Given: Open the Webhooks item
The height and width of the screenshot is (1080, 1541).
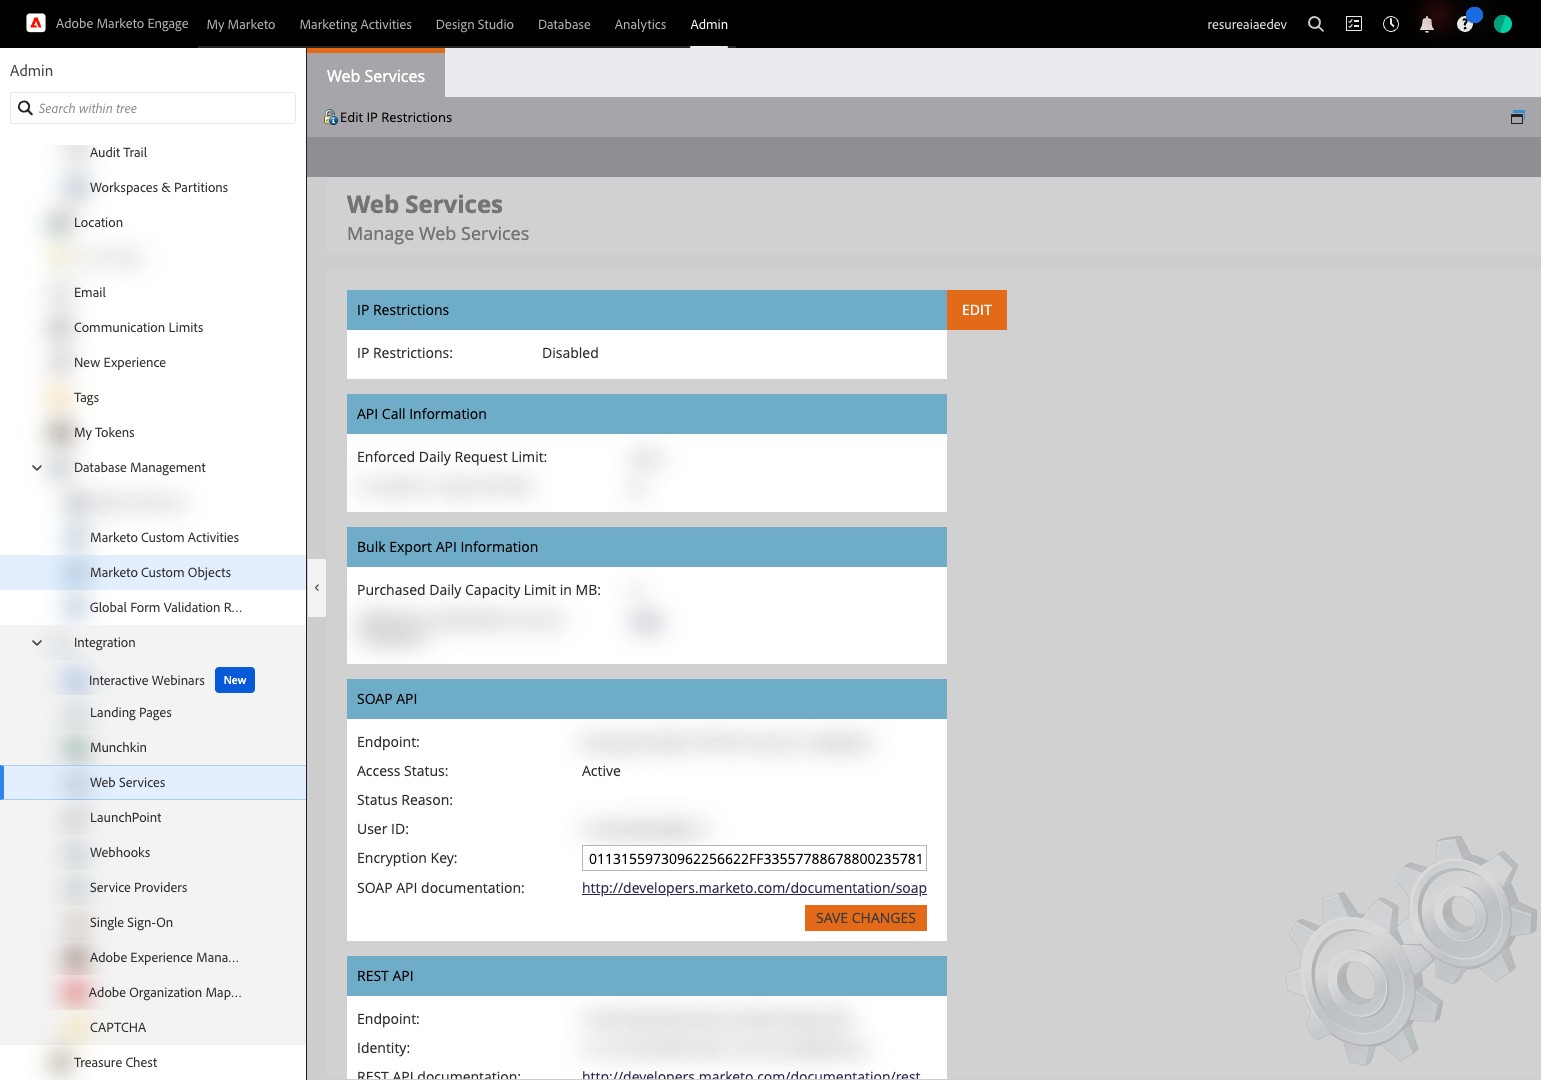Looking at the screenshot, I should click(120, 853).
